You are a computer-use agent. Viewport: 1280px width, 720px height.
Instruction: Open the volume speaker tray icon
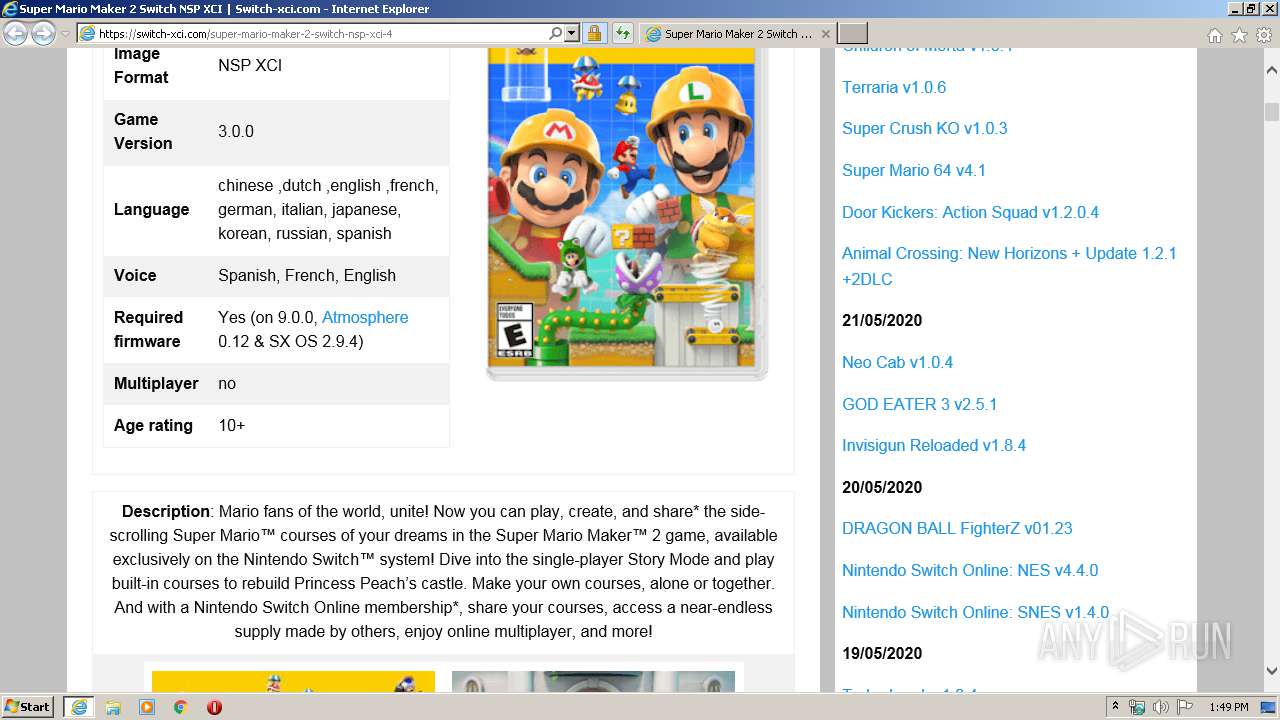[1161, 707]
